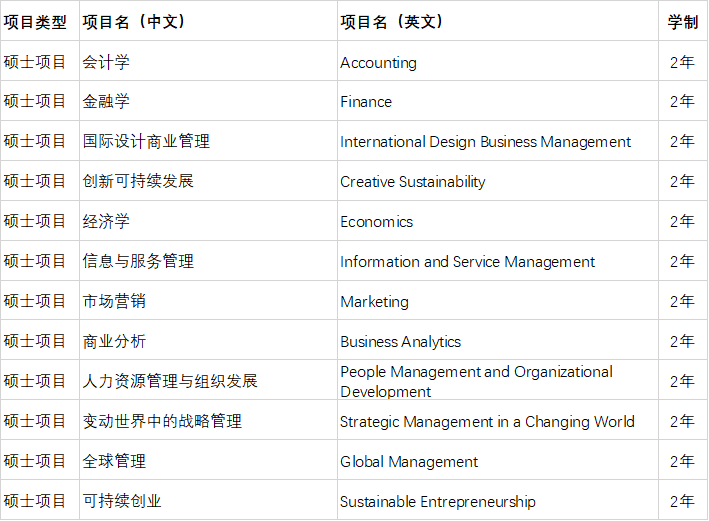Select the Finance cell
709x521 pixels.
coord(366,102)
